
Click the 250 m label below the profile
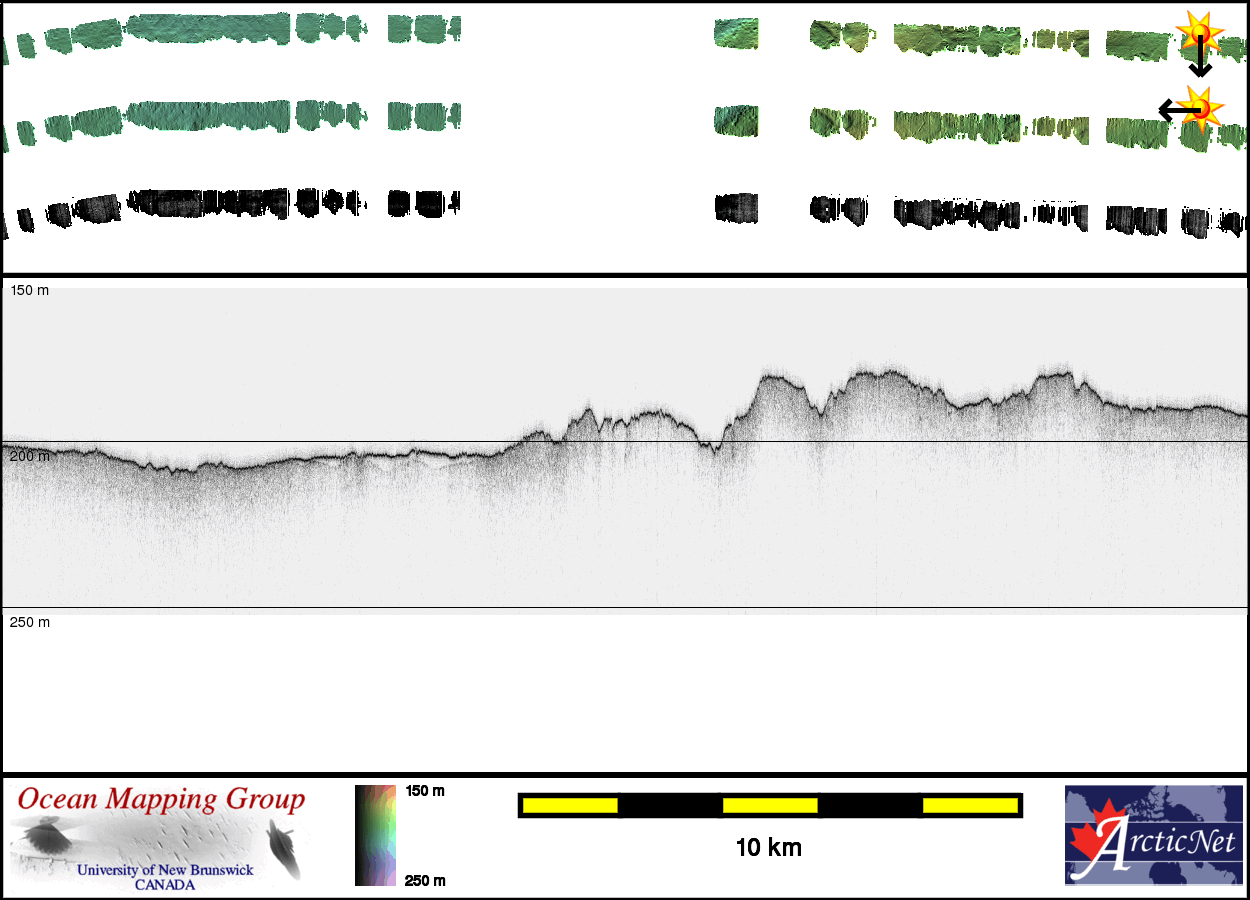pos(29,622)
